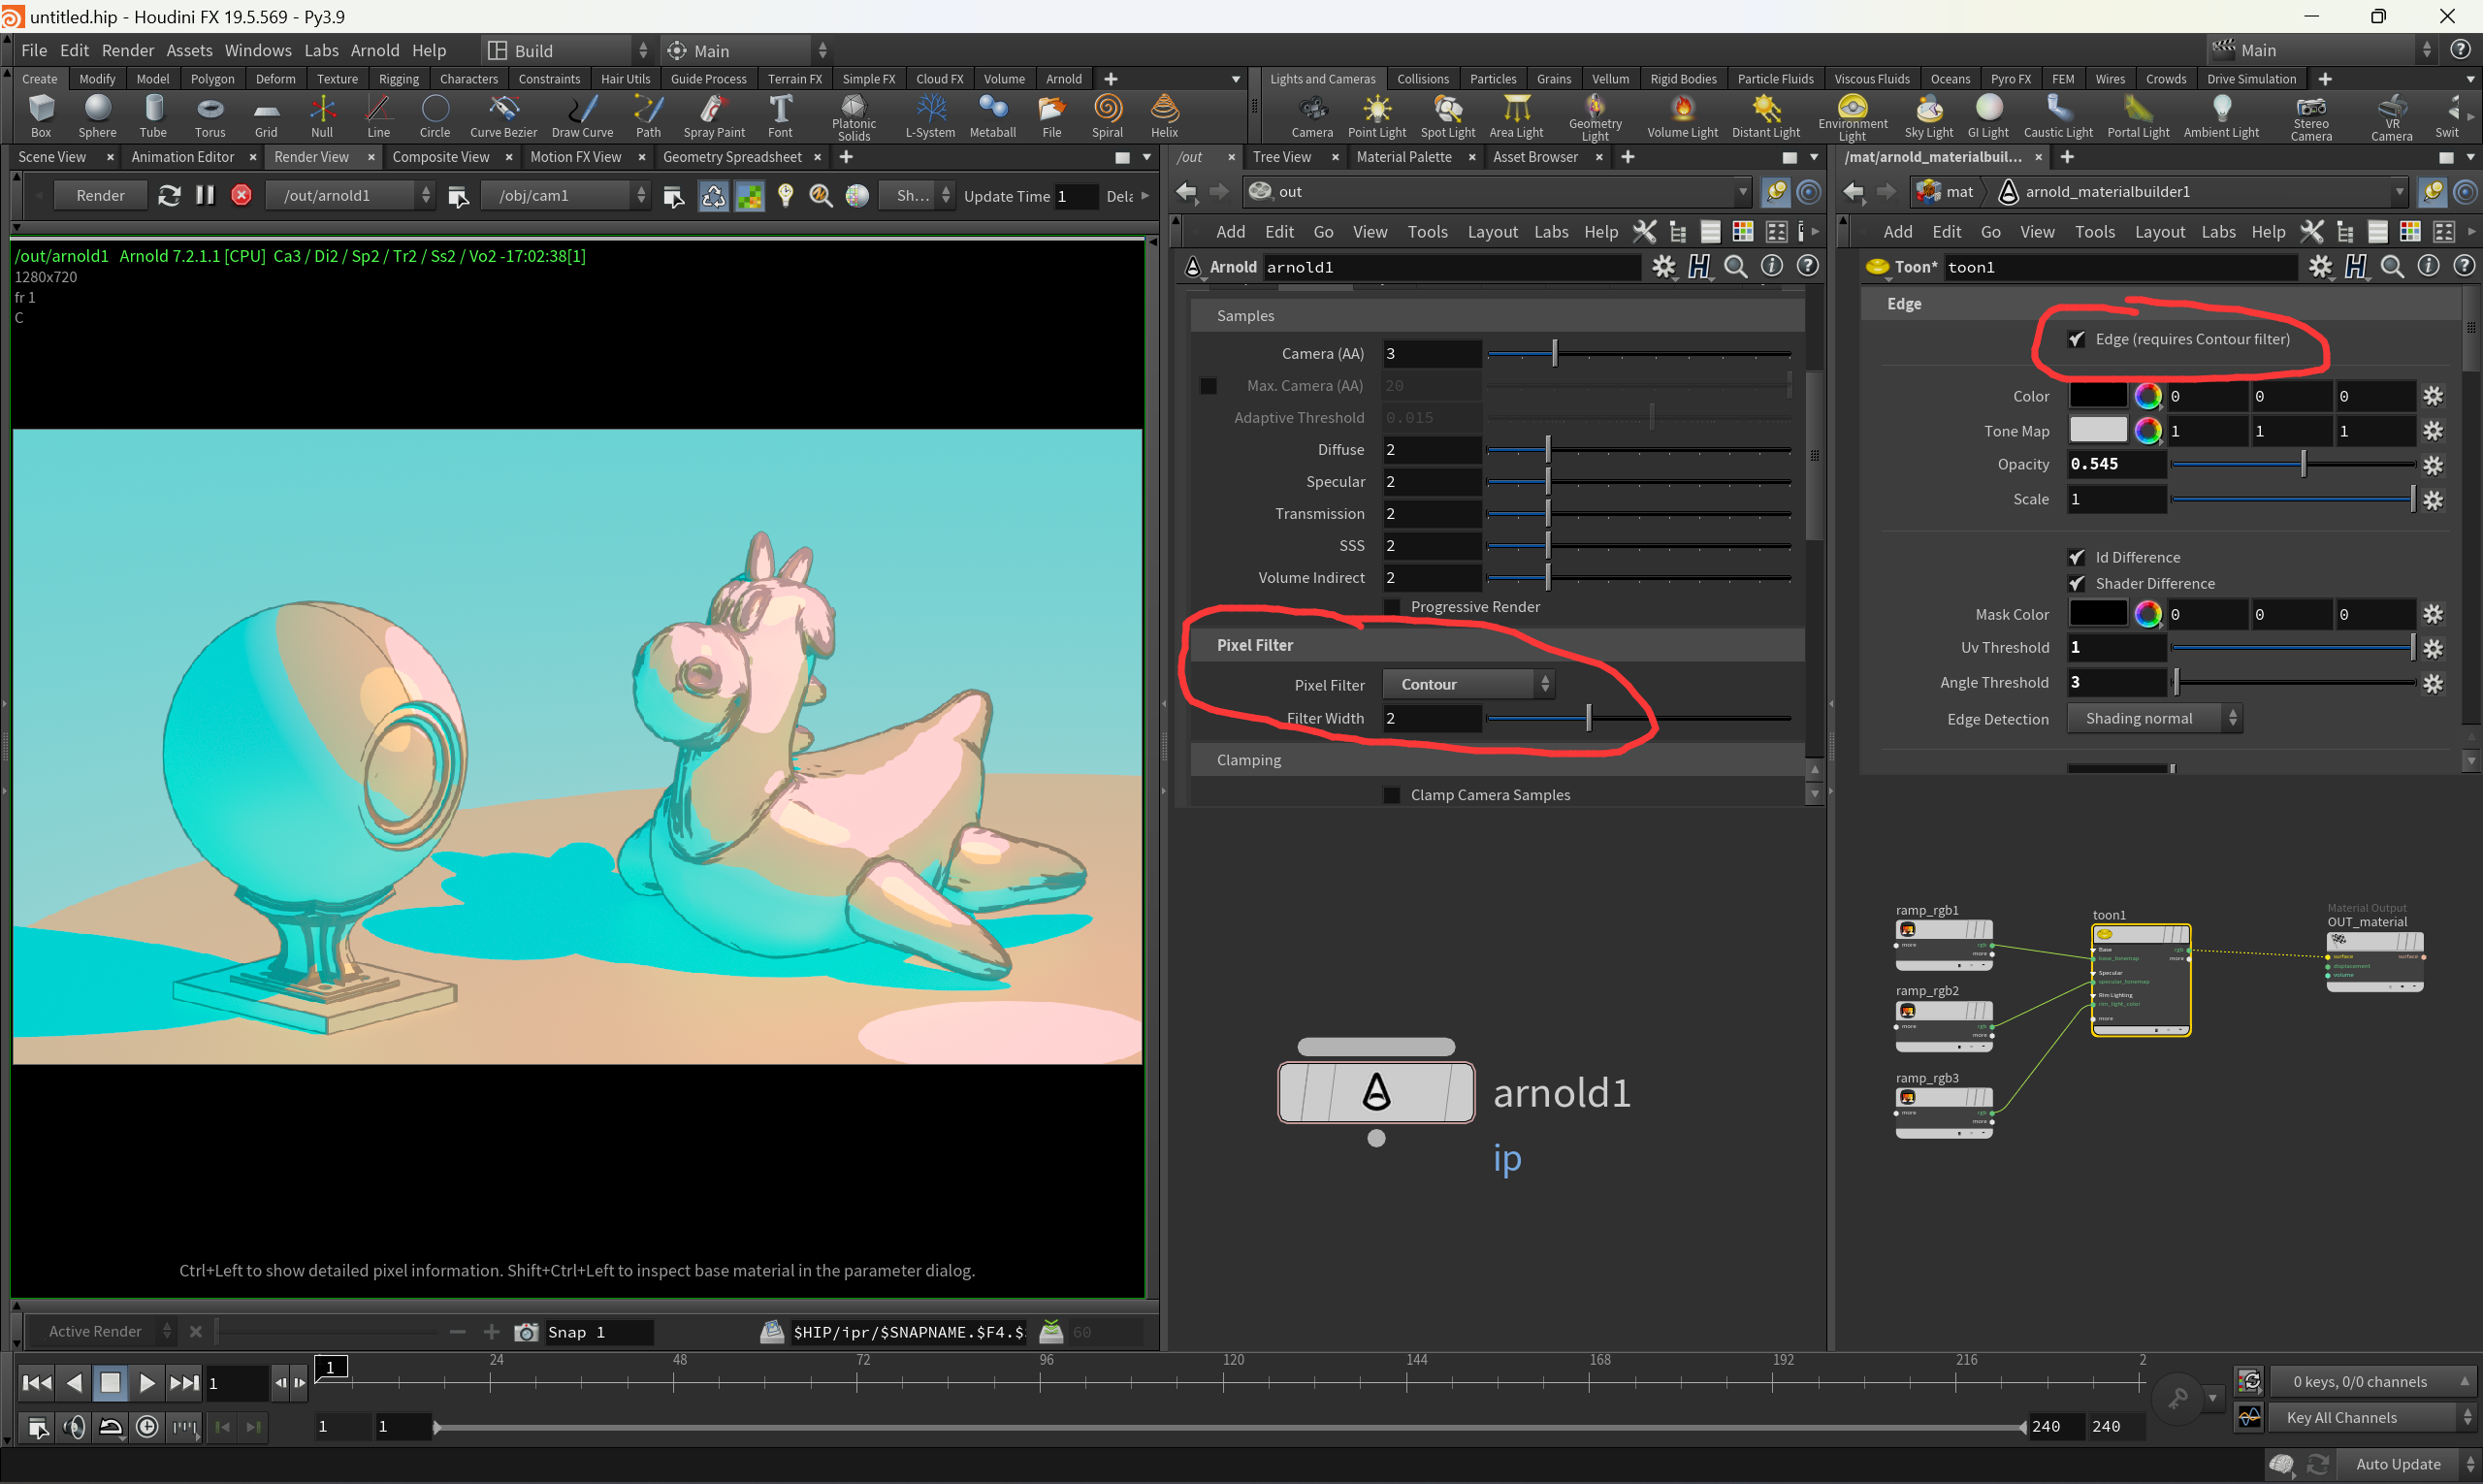The image size is (2483, 1484).
Task: Select the Box shelf tool
Action: click(41, 115)
